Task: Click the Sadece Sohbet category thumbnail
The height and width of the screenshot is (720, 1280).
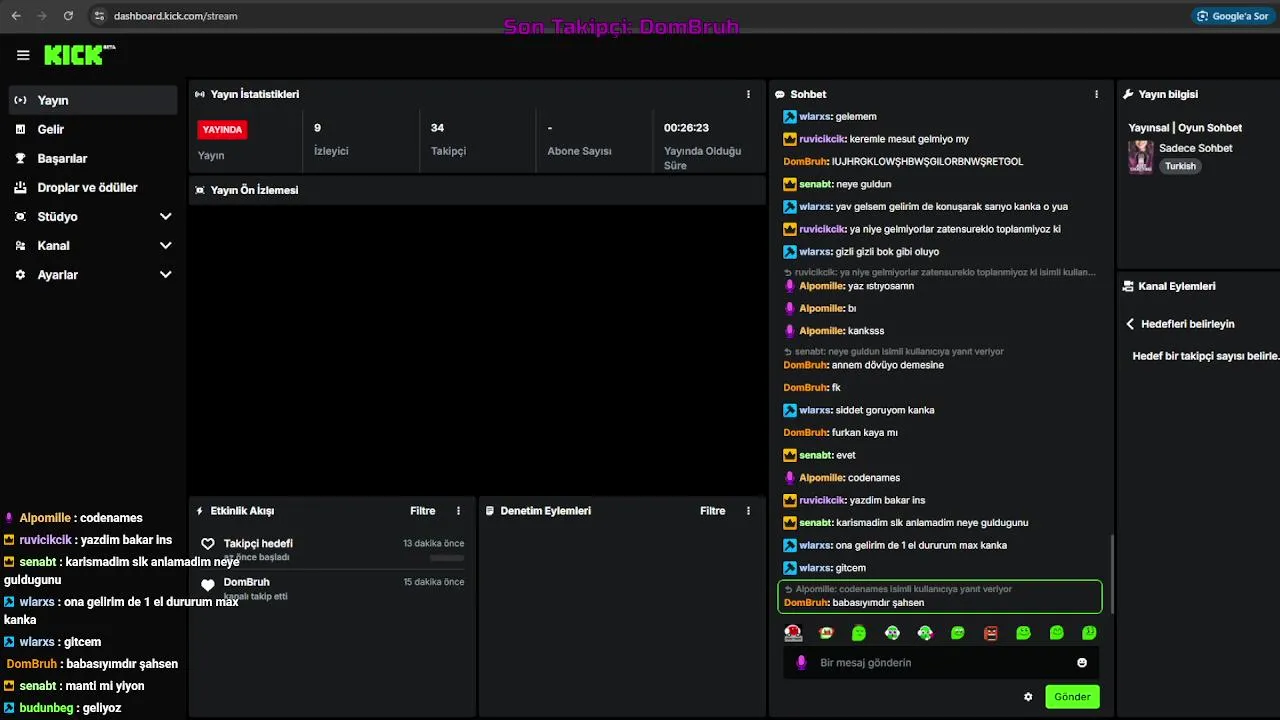Action: click(x=1141, y=157)
